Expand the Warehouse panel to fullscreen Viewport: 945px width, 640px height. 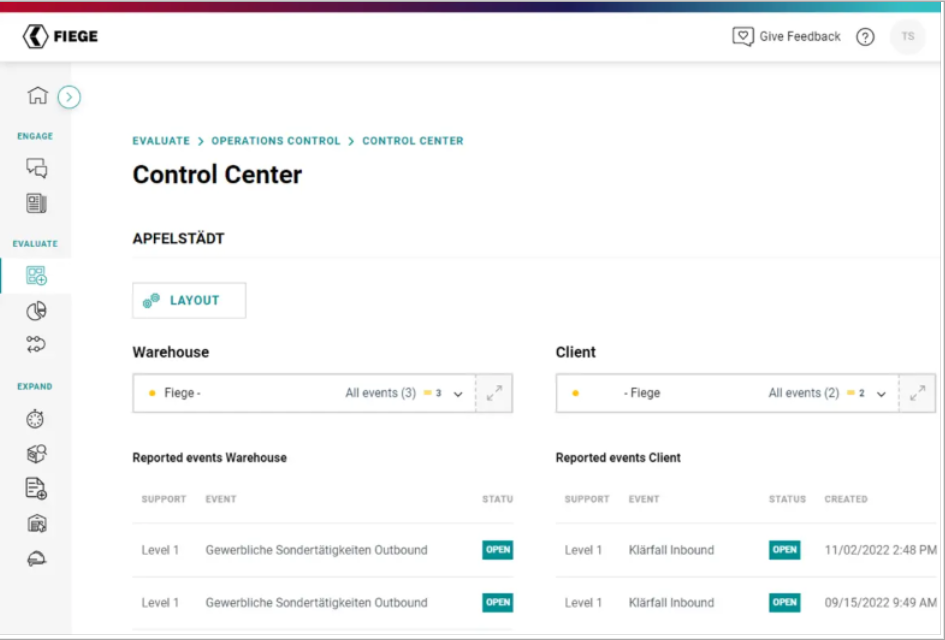(x=494, y=394)
